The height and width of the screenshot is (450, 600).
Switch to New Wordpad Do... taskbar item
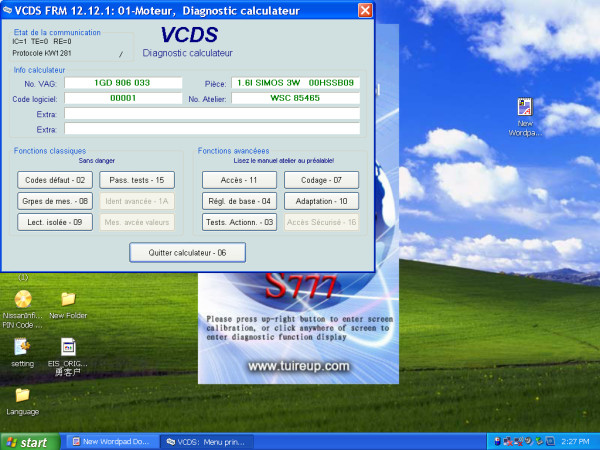(x=112, y=442)
